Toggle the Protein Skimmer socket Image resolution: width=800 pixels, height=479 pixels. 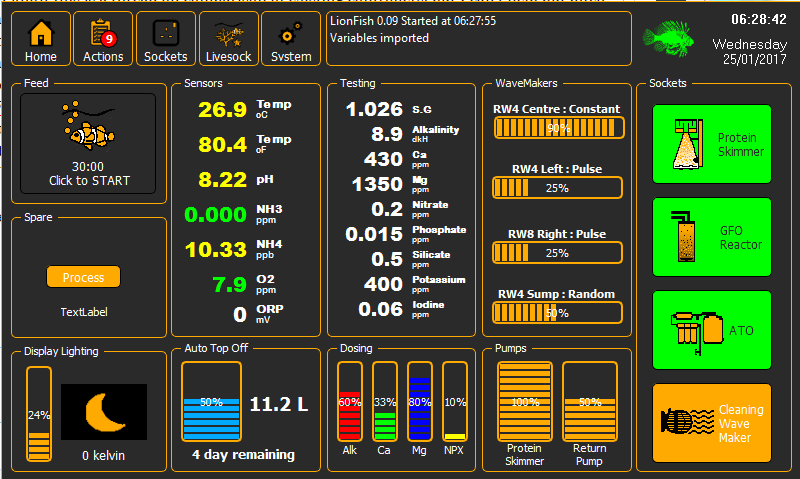[x=712, y=144]
